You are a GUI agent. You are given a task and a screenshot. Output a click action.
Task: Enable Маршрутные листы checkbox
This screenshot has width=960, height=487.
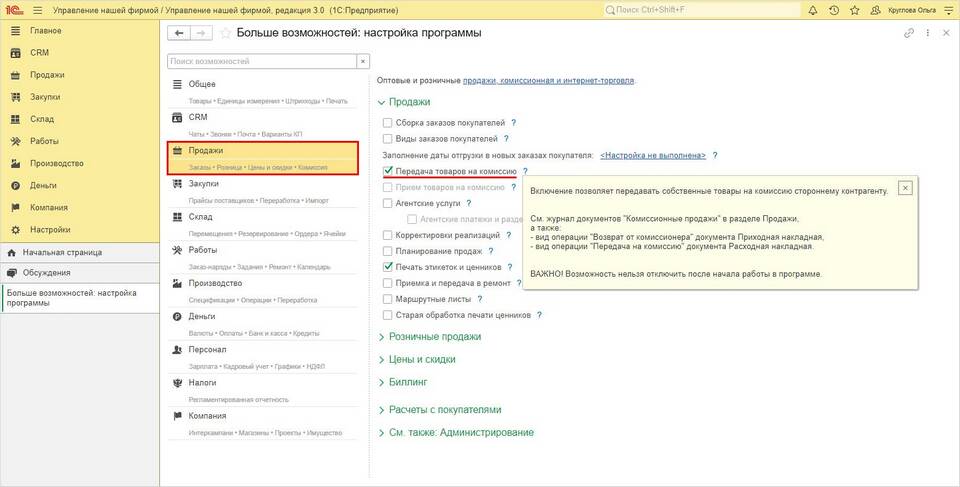pos(388,299)
